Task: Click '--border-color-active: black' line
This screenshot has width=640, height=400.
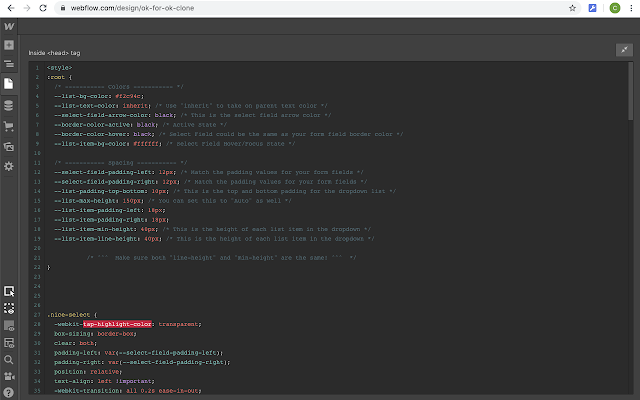Action: click(x=106, y=125)
